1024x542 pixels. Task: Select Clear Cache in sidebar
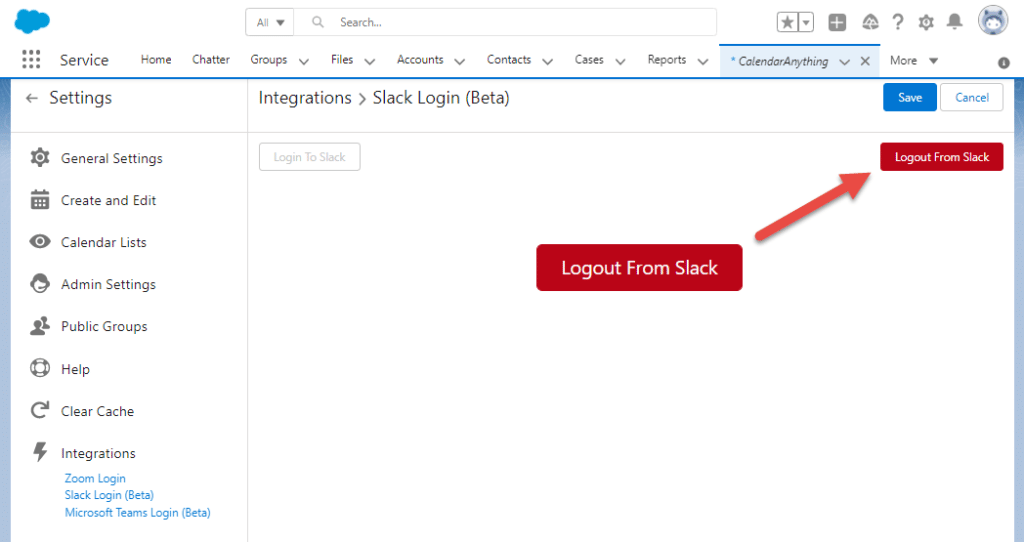coord(97,411)
